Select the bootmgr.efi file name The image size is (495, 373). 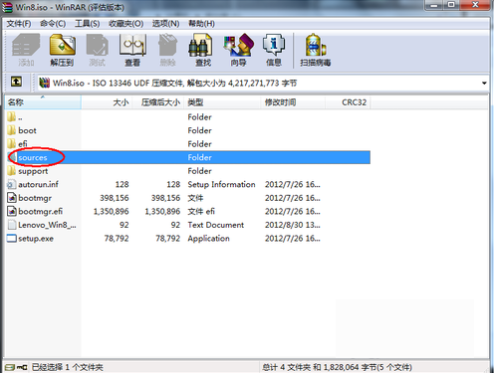click(x=40, y=211)
